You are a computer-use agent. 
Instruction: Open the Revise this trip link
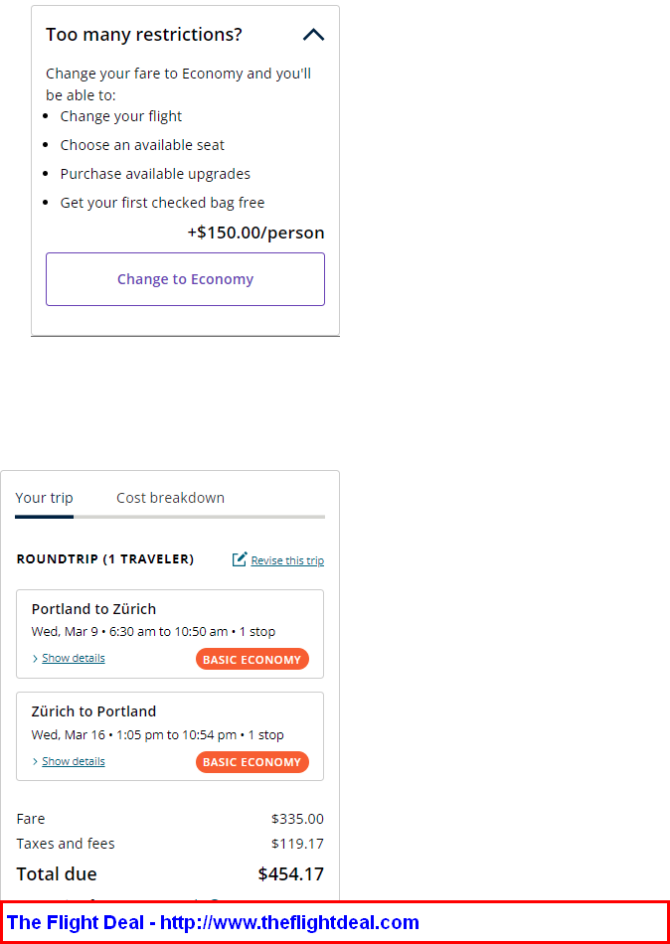point(287,560)
